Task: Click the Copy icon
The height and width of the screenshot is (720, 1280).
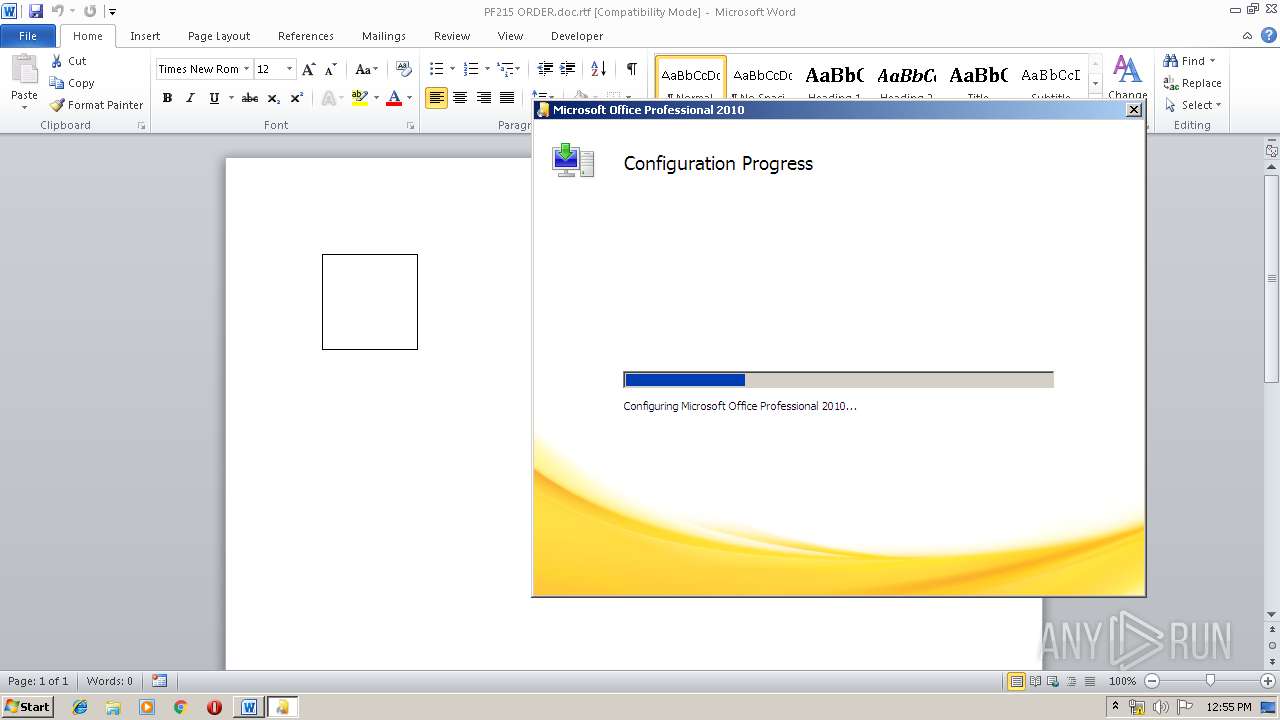Action: point(57,83)
